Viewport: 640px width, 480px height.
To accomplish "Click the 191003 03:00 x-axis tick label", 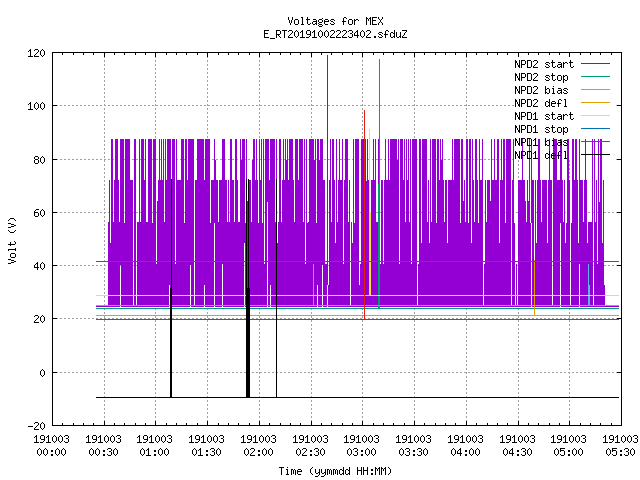I will tap(361, 446).
